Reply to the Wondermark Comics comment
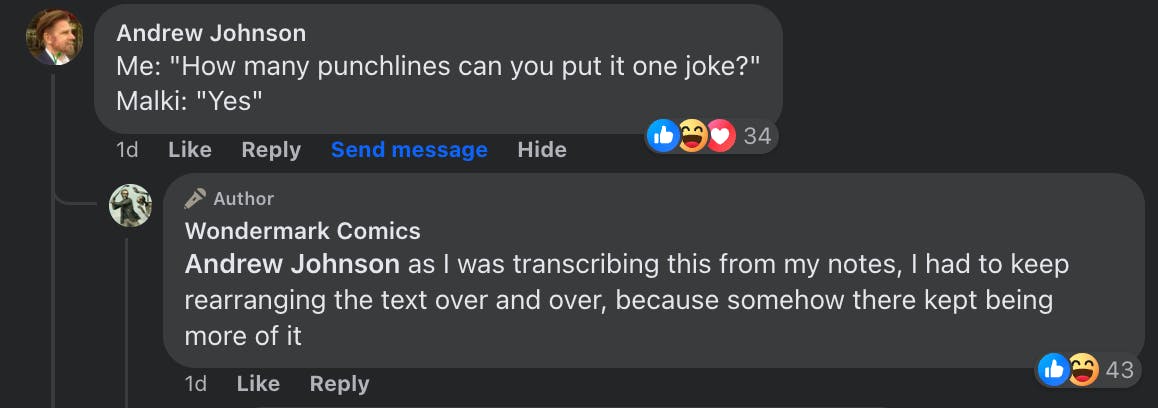The height and width of the screenshot is (408, 1158). [x=339, y=384]
